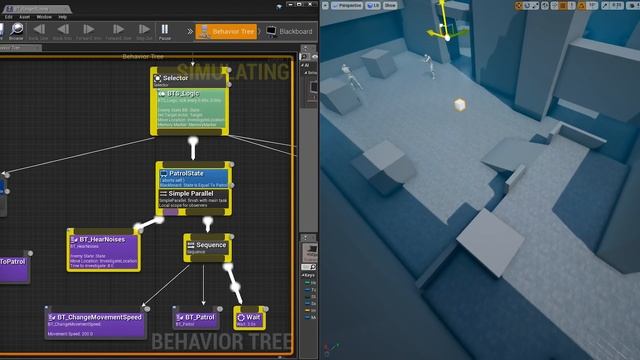
Task: Toggle the eye visibility filter in Details
Action: (x=314, y=57)
